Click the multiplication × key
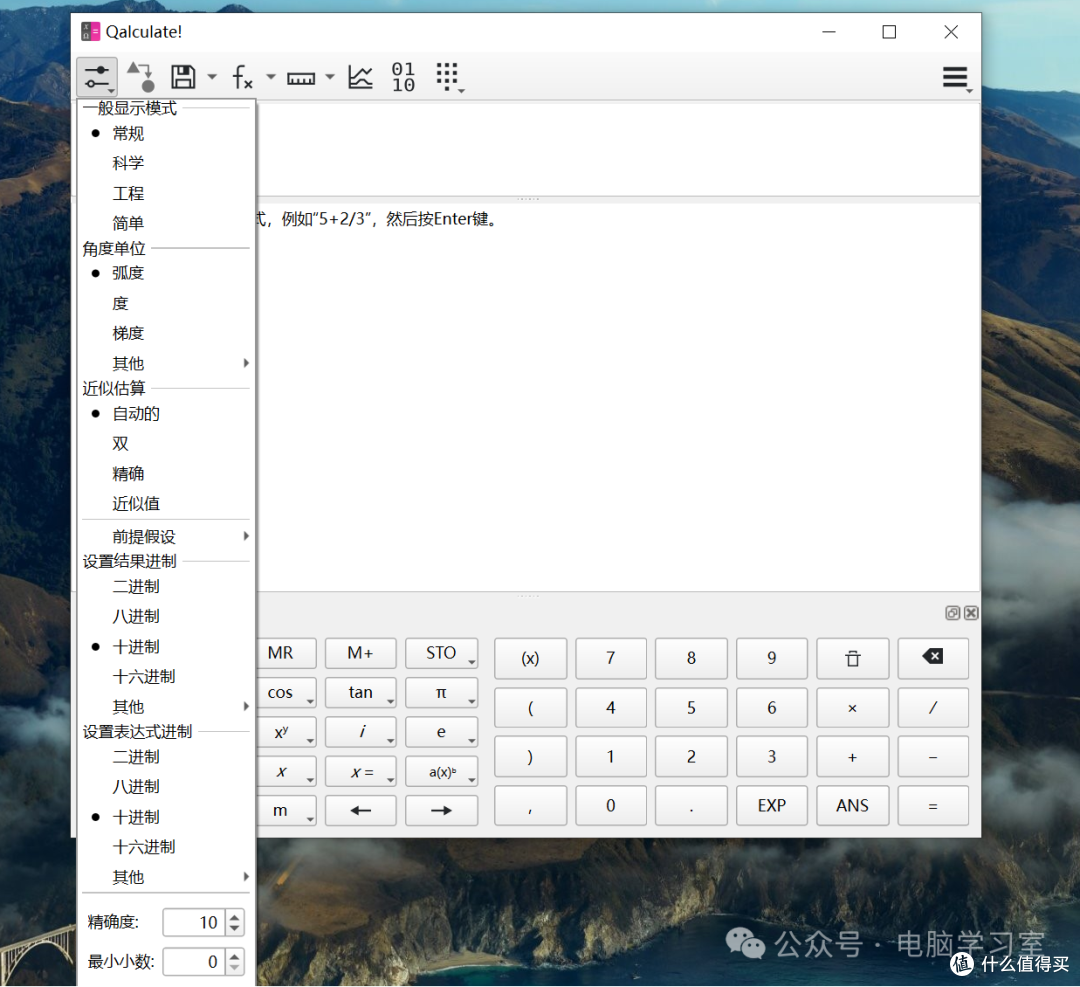1080x987 pixels. click(853, 708)
